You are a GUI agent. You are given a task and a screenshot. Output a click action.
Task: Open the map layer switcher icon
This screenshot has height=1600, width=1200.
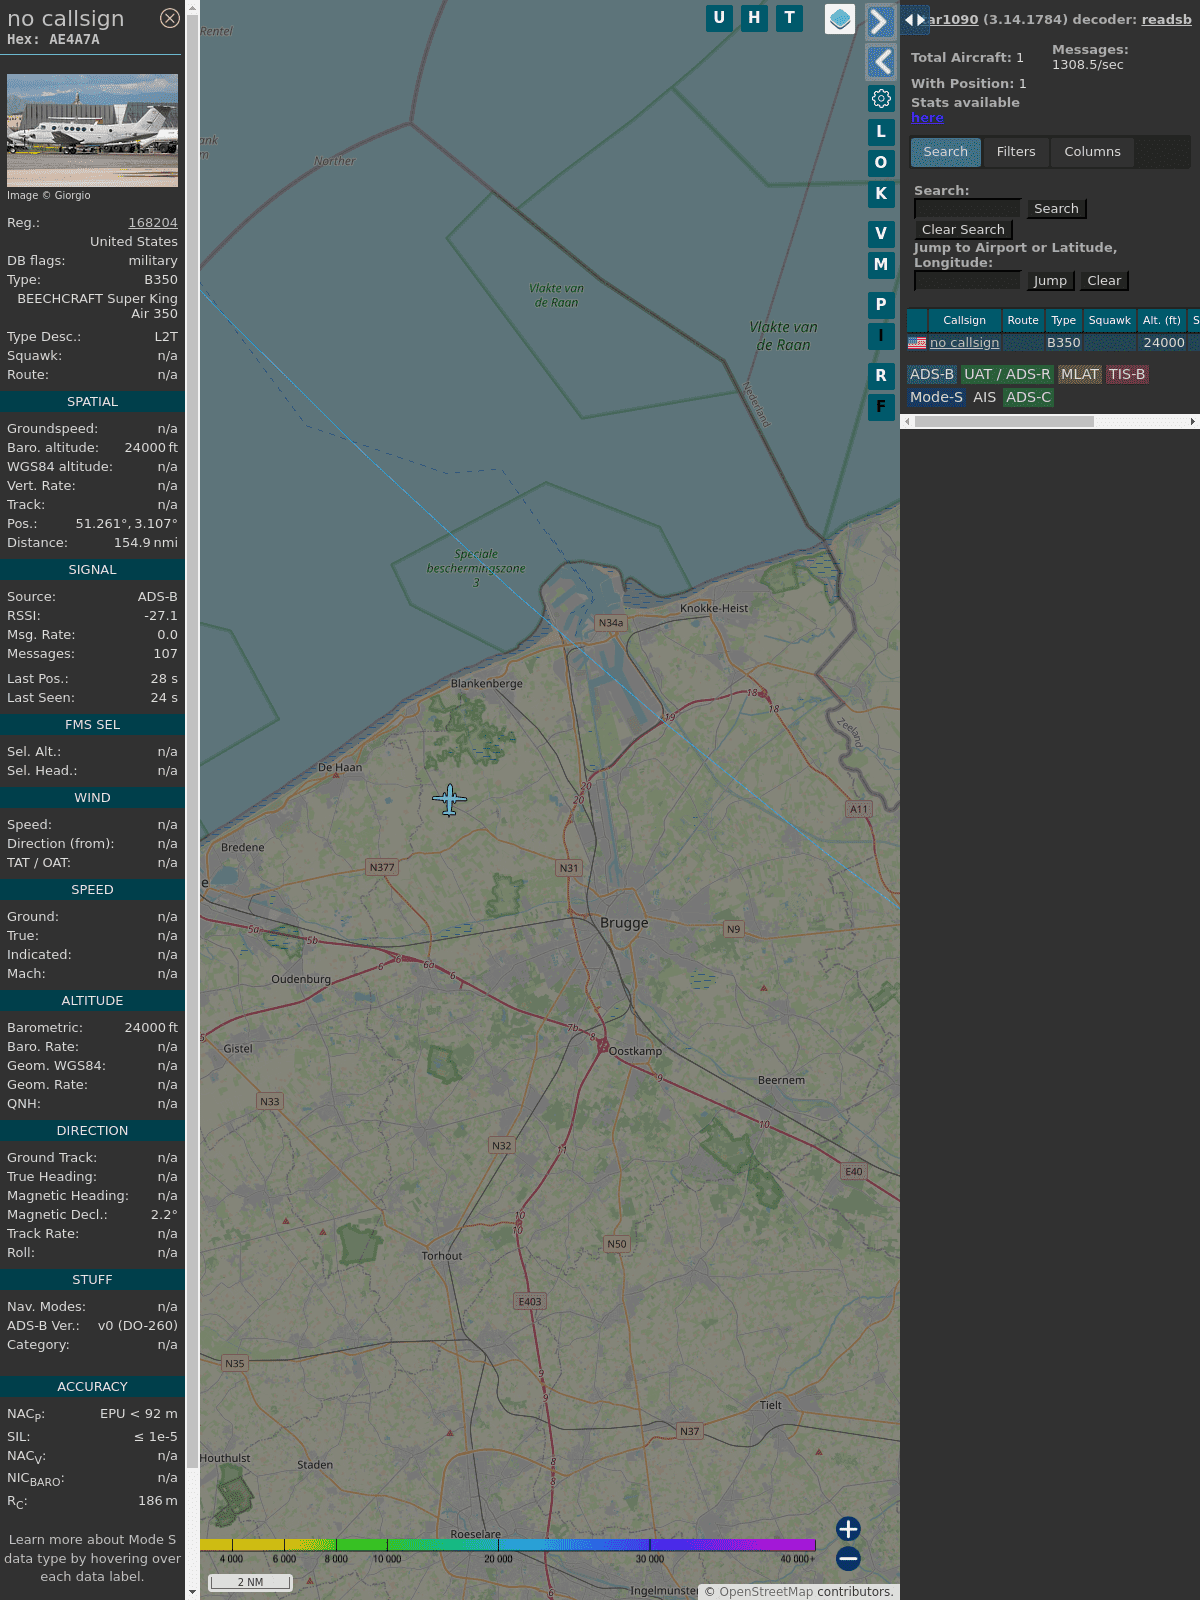tap(840, 19)
